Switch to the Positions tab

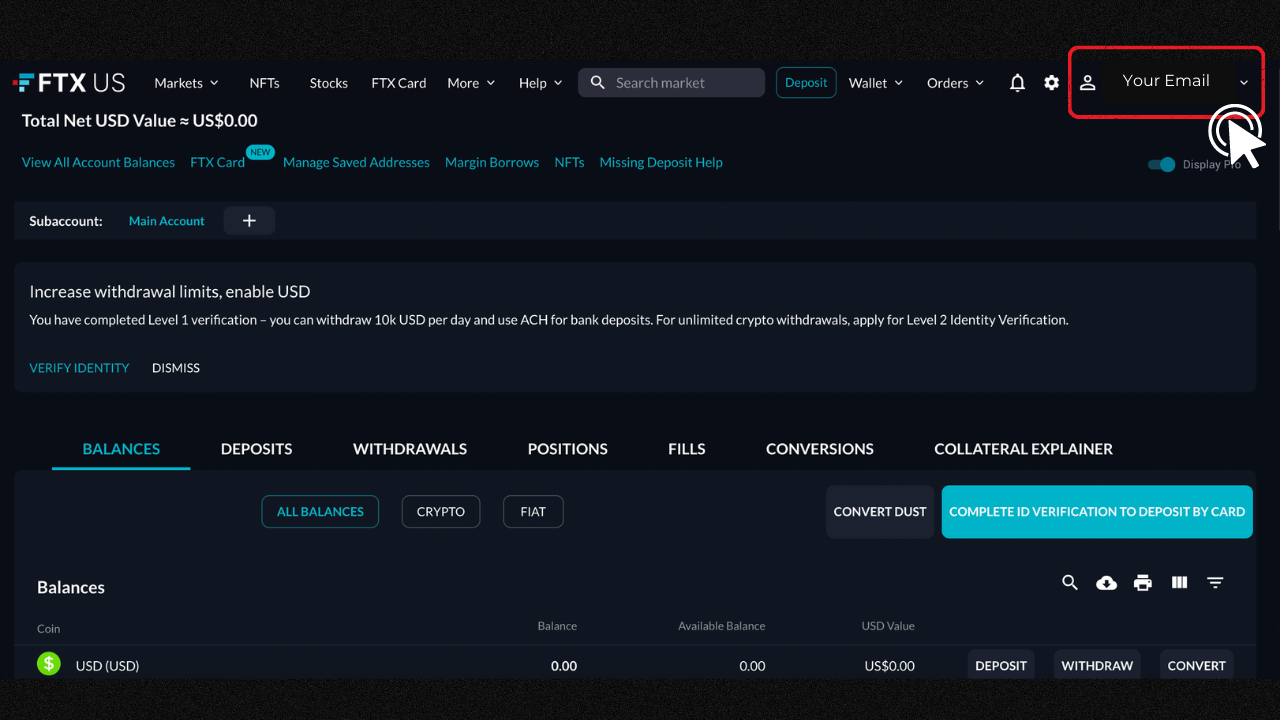pos(568,449)
